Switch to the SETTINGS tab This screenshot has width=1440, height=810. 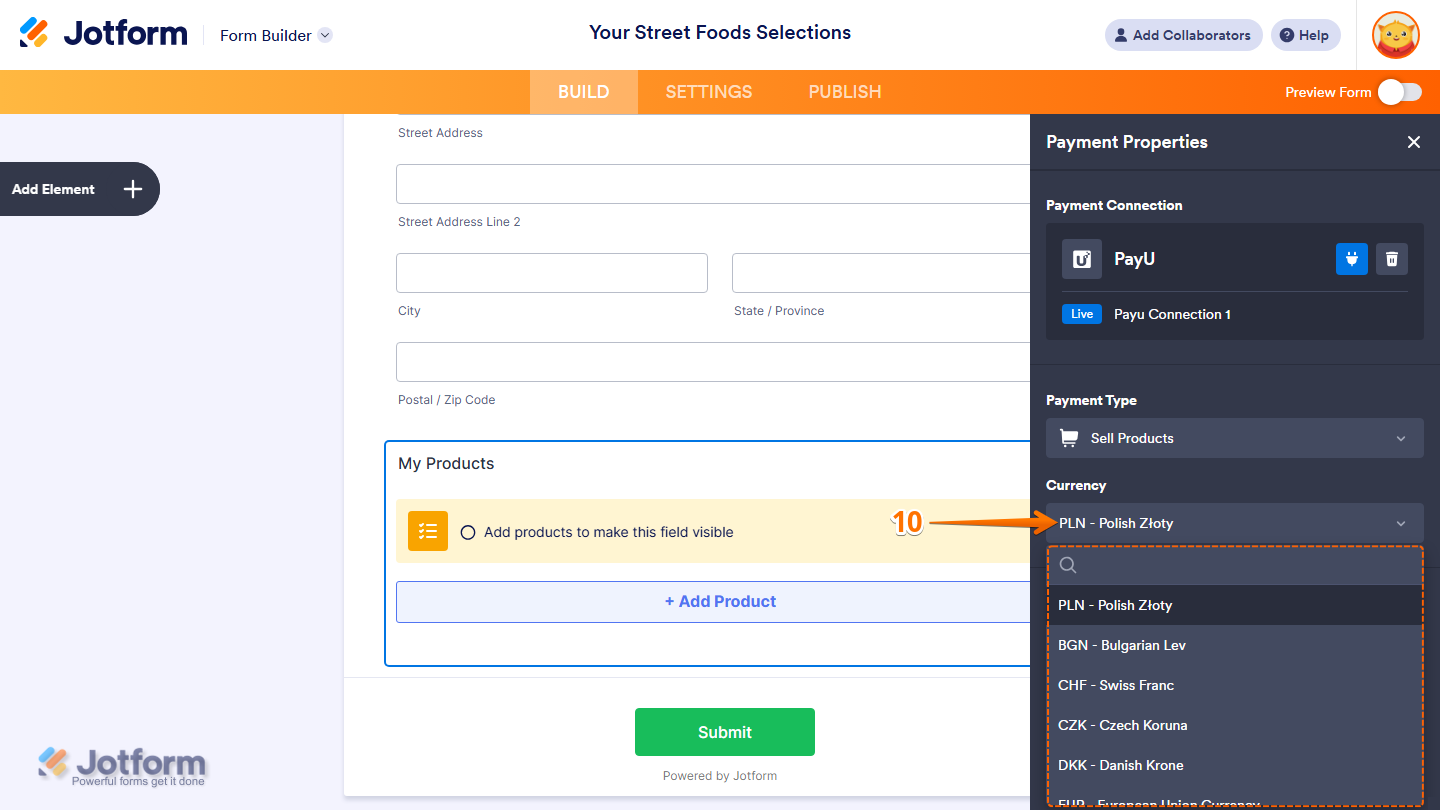[708, 92]
